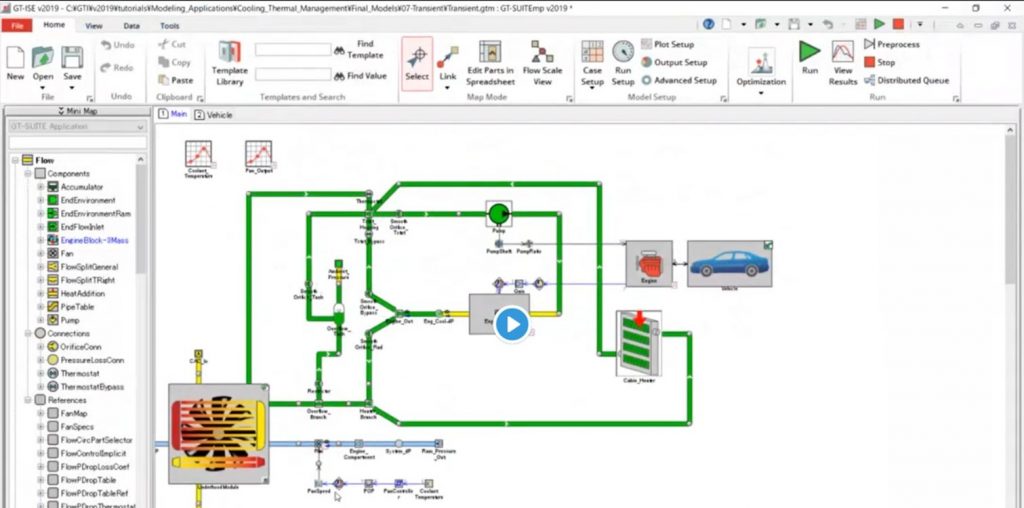Open the Optimization dropdown arrow
This screenshot has height=508, width=1024.
761,93
